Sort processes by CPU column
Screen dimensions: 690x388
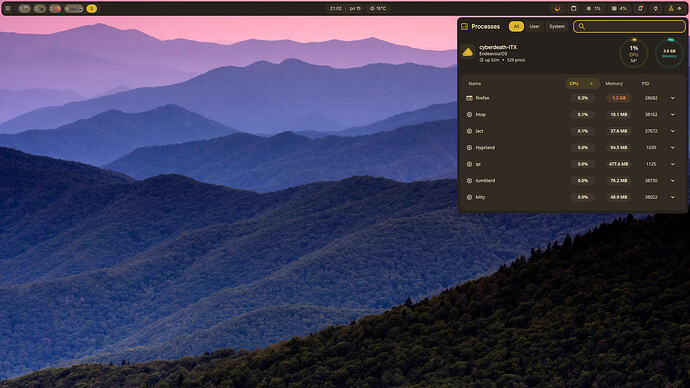[582, 84]
